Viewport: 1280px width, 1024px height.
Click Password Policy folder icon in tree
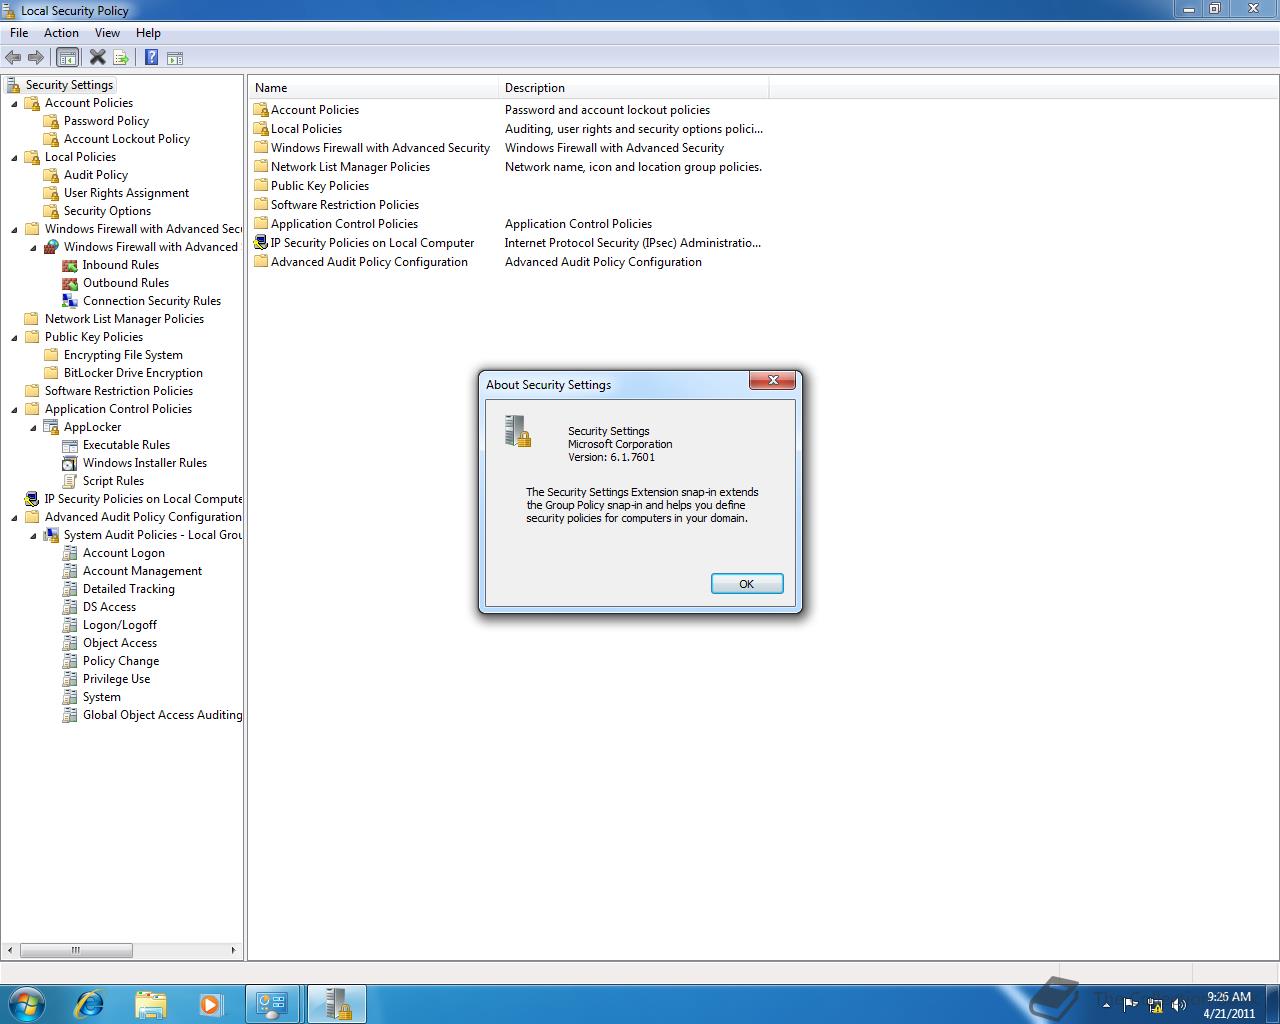(x=51, y=121)
